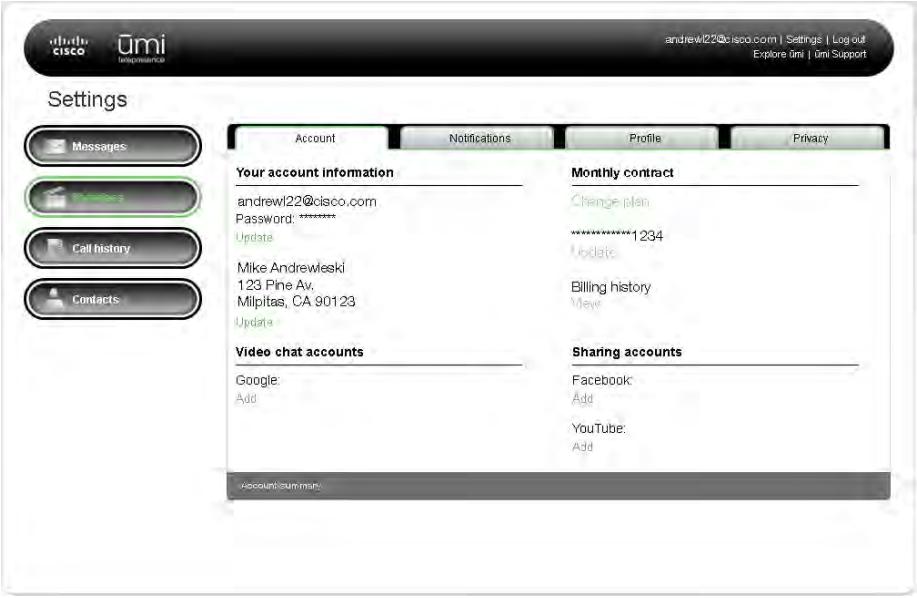
Task: Click the Milpitas, CA 90123 line
Action: click(x=296, y=302)
